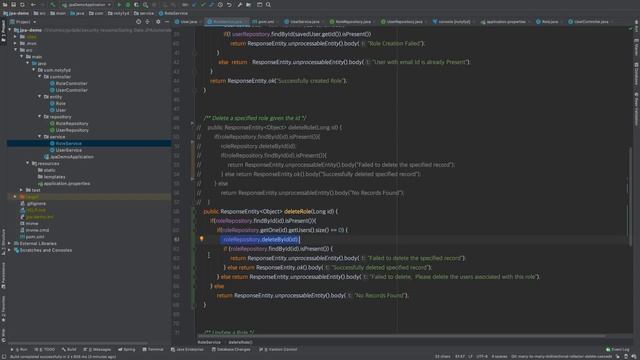Collapse the controller package node
This screenshot has width=640, height=360.
[40, 77]
